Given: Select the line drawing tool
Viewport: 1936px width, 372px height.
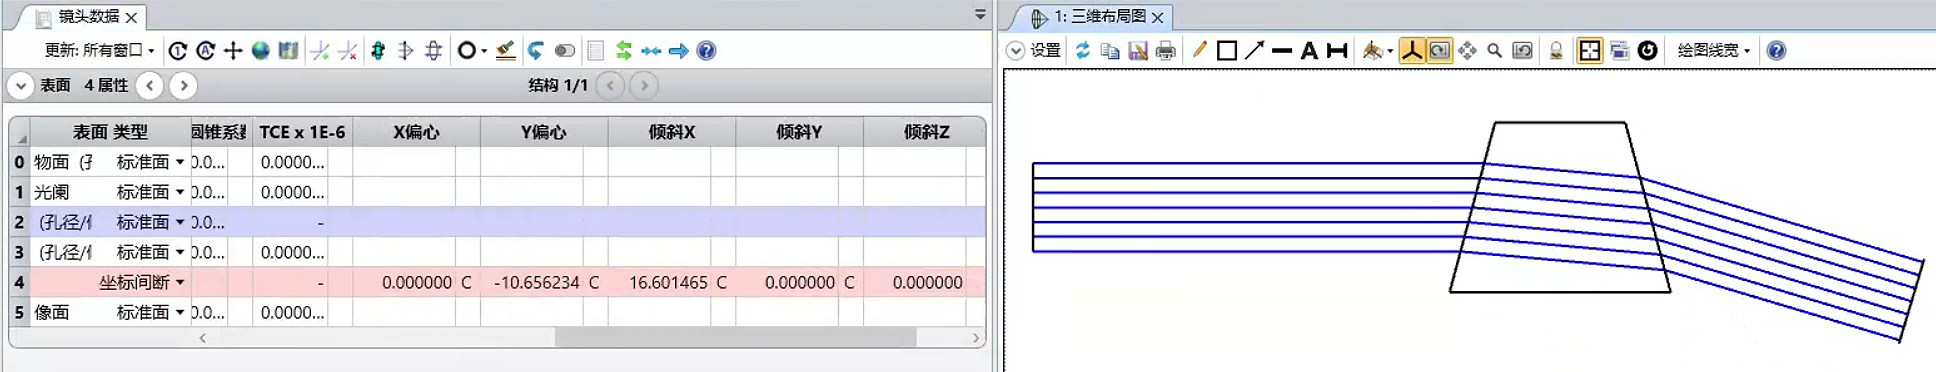Looking at the screenshot, I should 1282,50.
